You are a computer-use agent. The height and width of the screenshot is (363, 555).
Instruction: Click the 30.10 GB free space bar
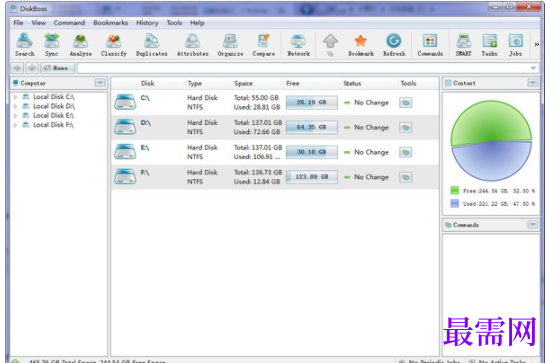click(x=312, y=152)
